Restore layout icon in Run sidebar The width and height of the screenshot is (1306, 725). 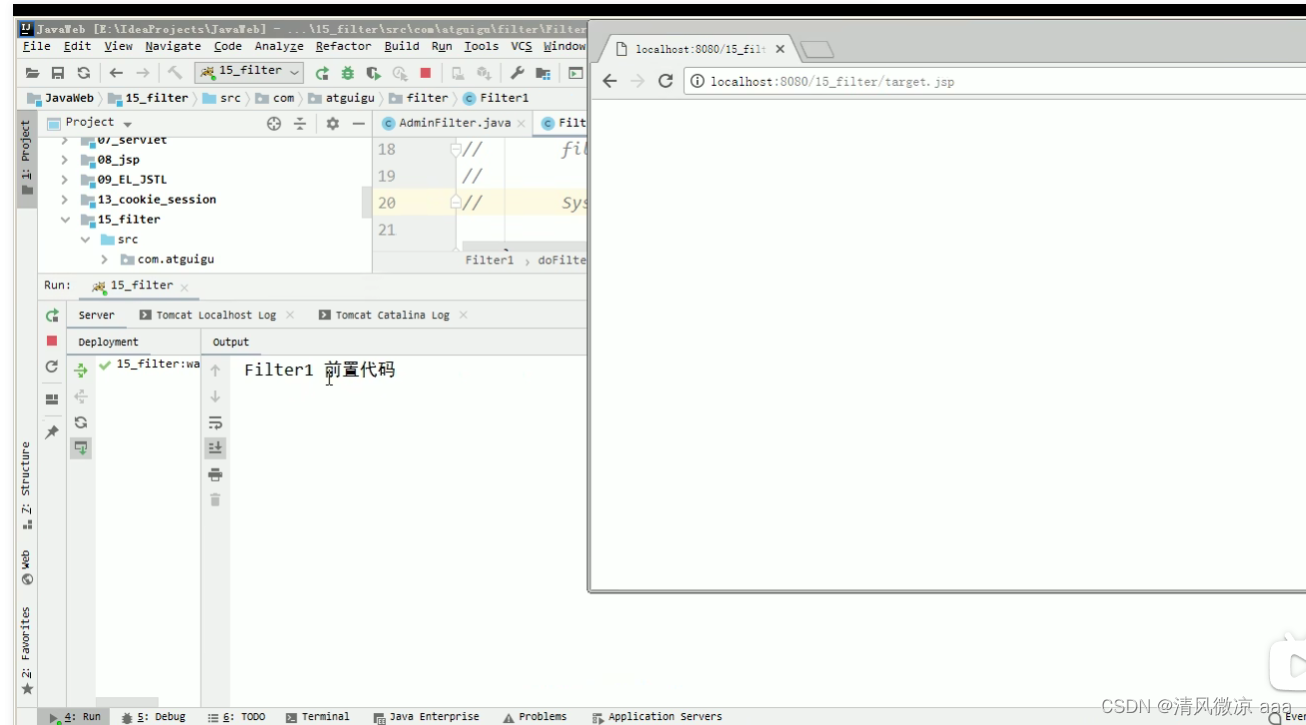click(52, 399)
